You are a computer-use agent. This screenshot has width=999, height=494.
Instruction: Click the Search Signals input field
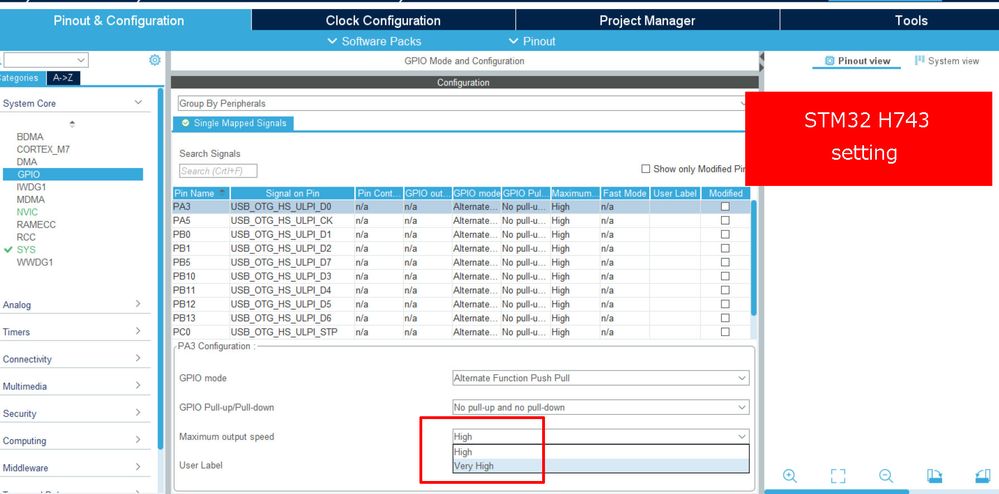(218, 171)
